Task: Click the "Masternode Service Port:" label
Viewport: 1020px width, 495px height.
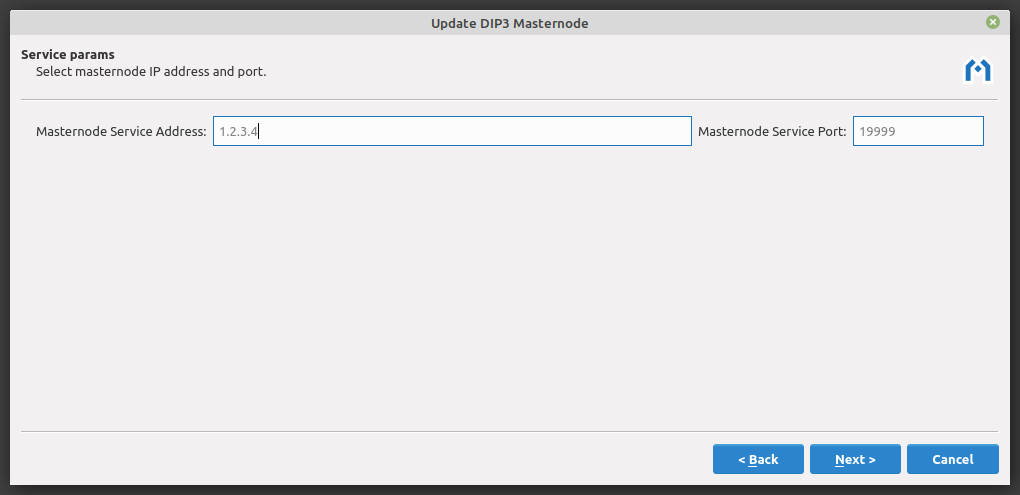Action: (x=772, y=131)
